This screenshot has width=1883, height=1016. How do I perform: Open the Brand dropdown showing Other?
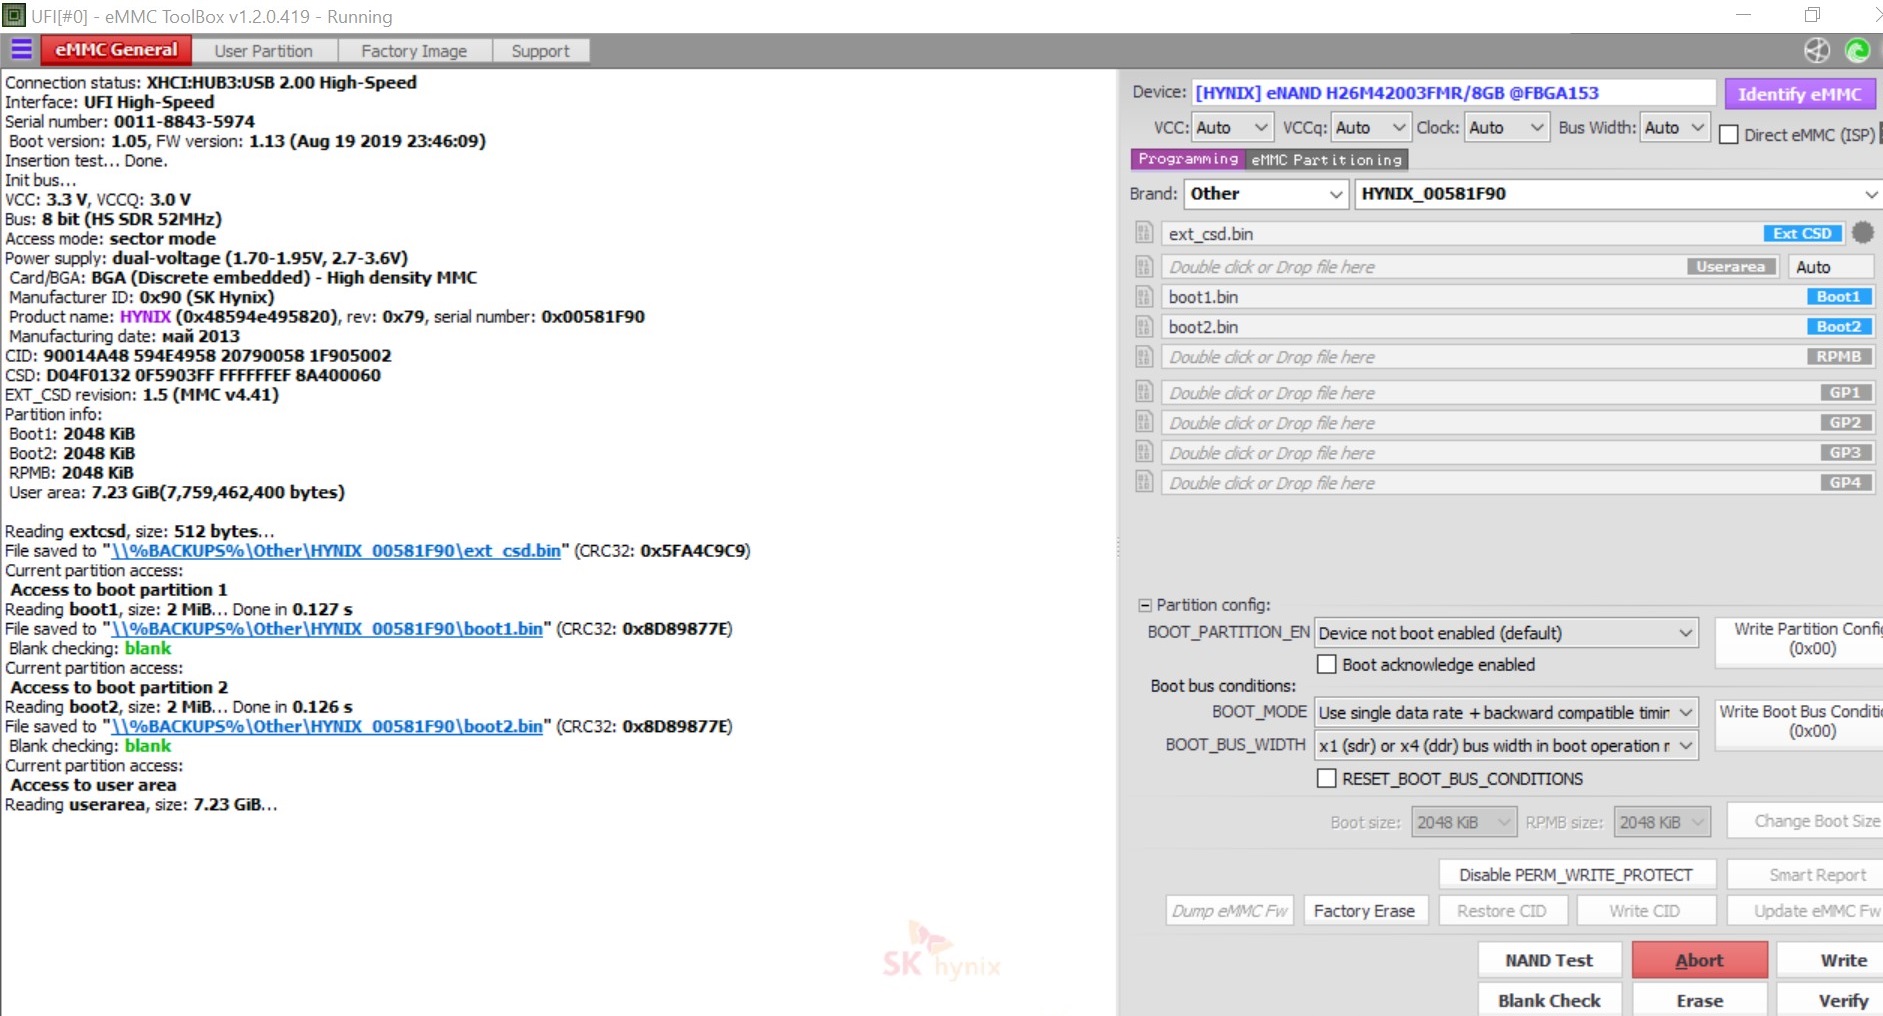pyautogui.click(x=1265, y=194)
